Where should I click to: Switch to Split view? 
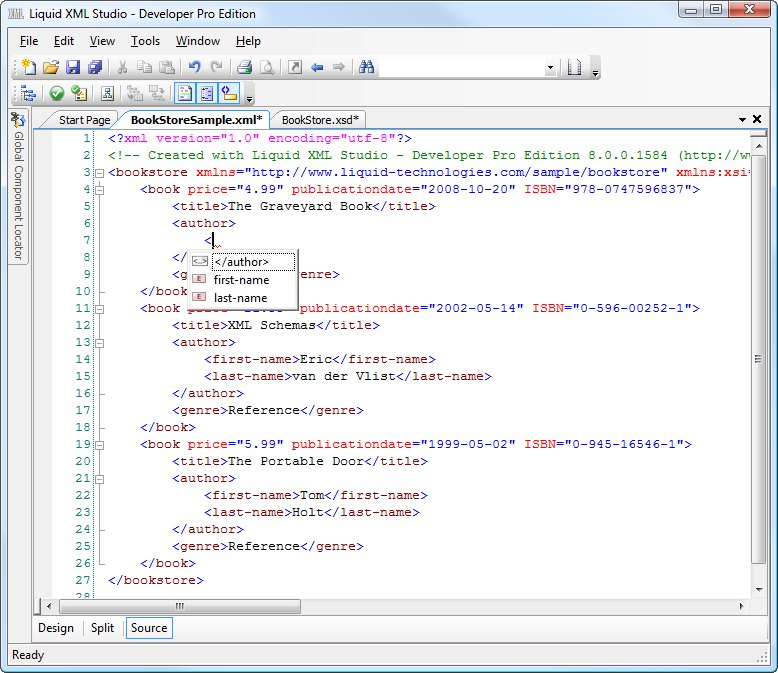pos(102,628)
